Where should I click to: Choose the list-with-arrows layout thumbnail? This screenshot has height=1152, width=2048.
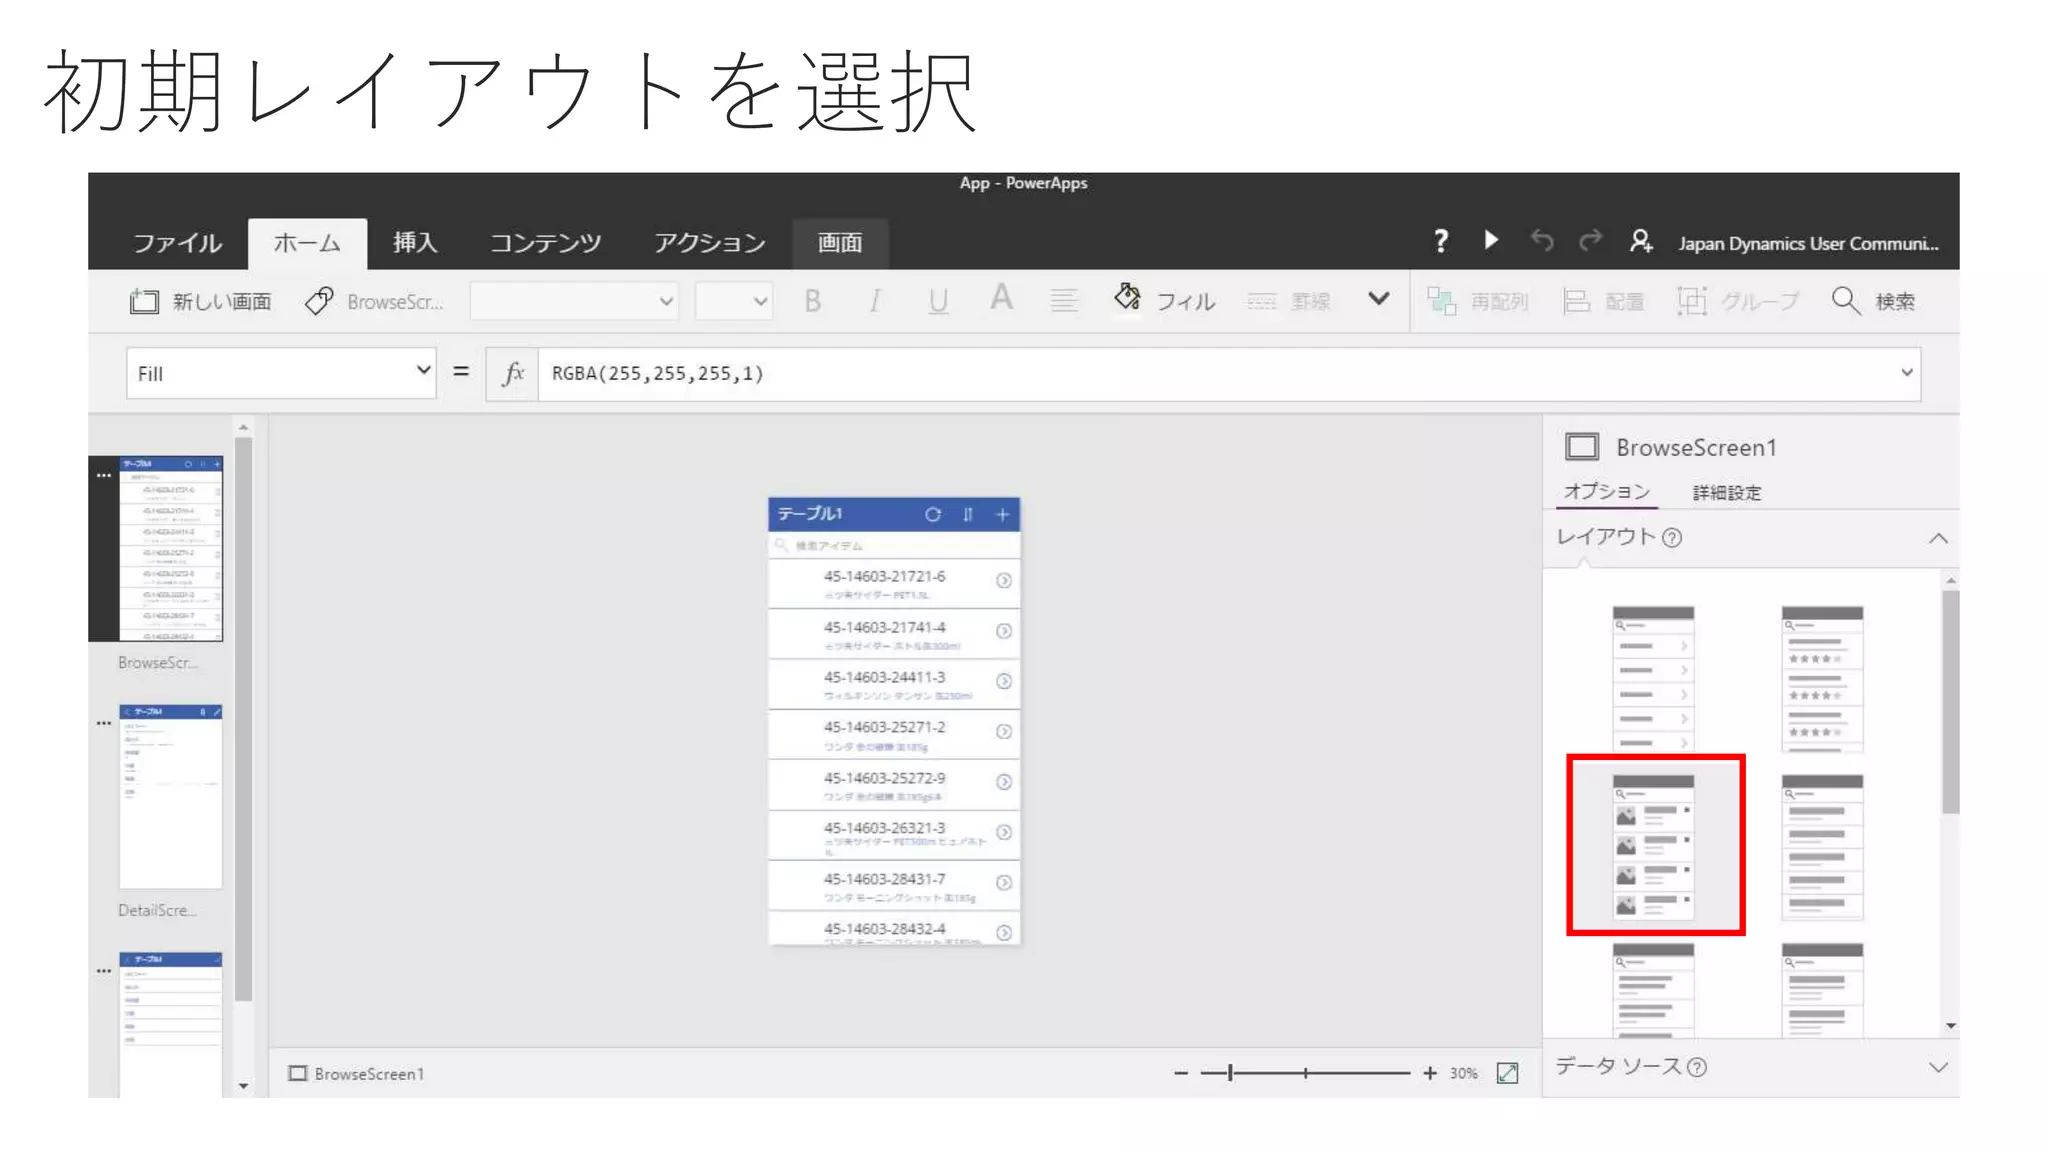[1653, 677]
